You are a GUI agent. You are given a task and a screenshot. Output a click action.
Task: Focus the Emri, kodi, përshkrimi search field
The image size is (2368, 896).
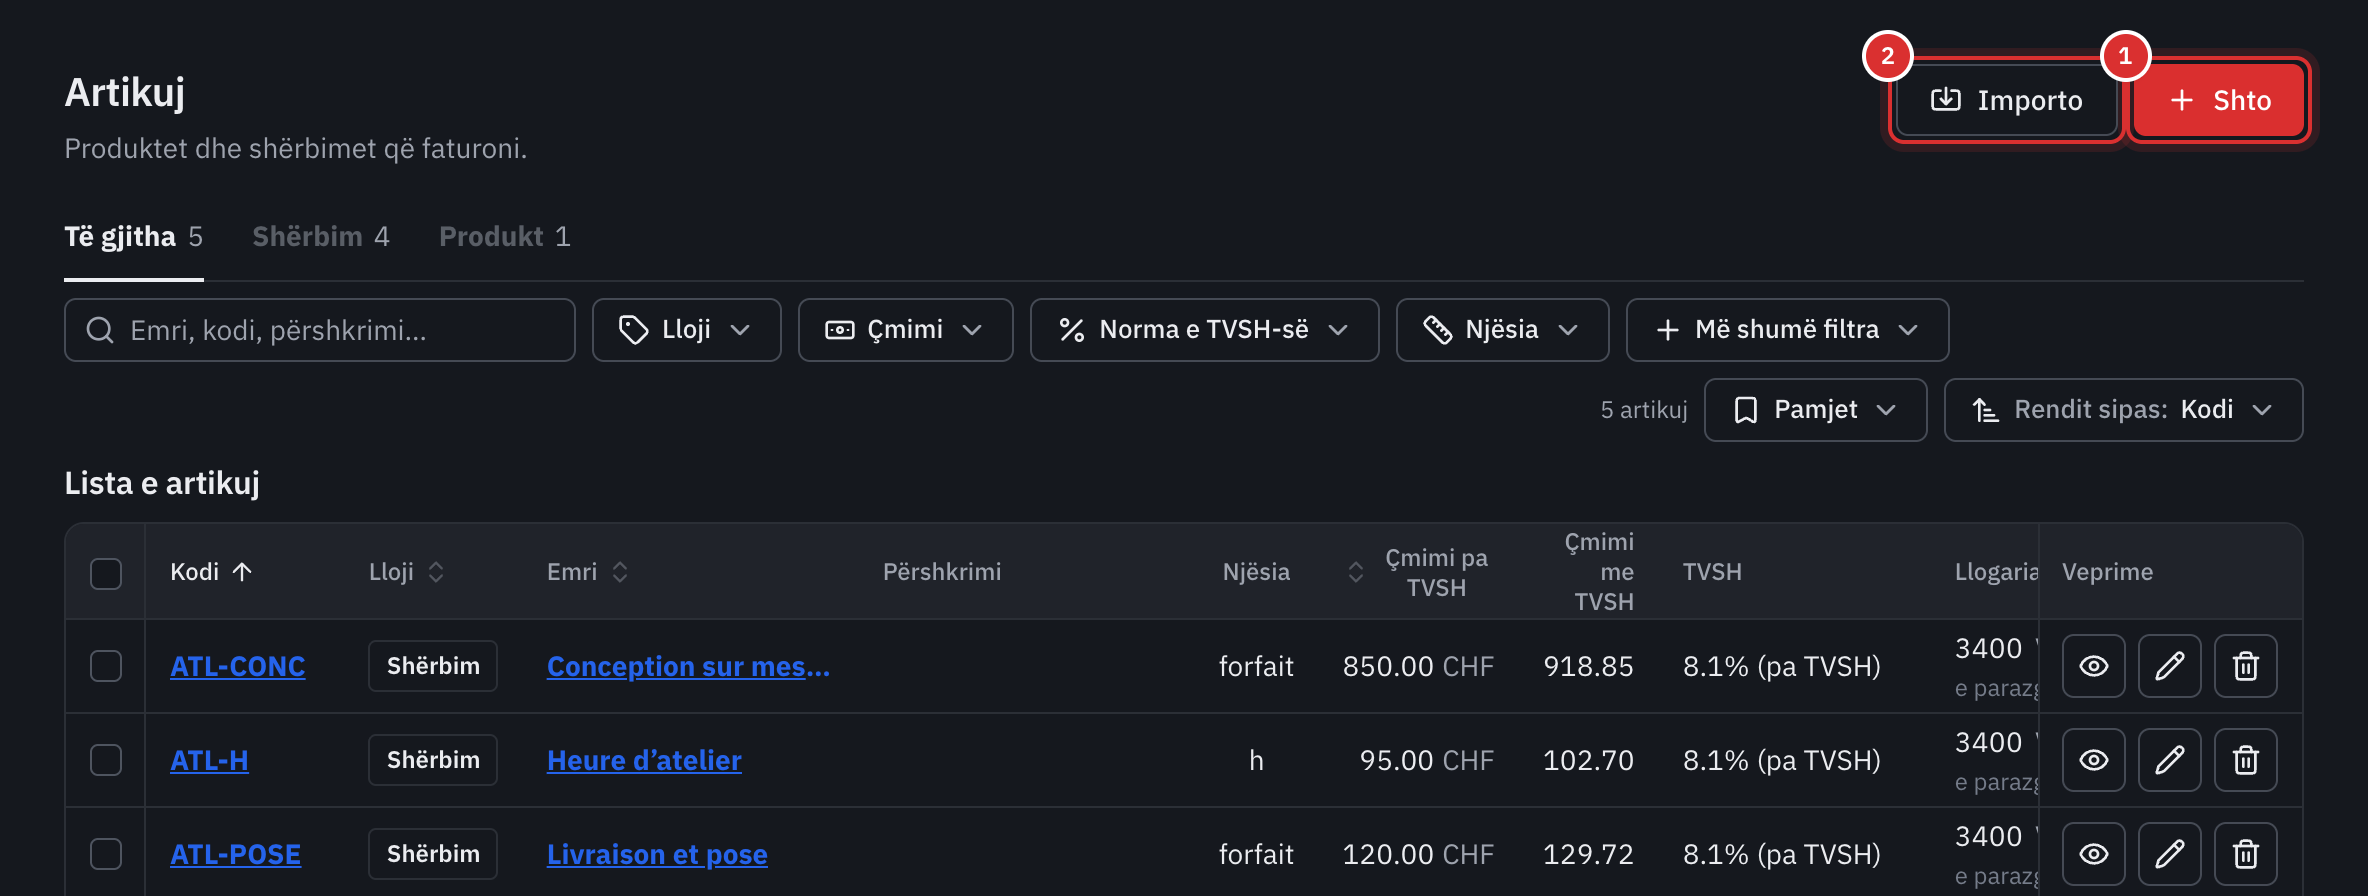320,330
